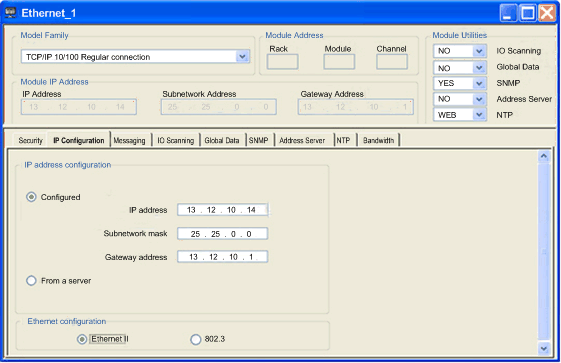Open the Model Family dropdown
This screenshot has width=561, height=363.
(x=243, y=57)
